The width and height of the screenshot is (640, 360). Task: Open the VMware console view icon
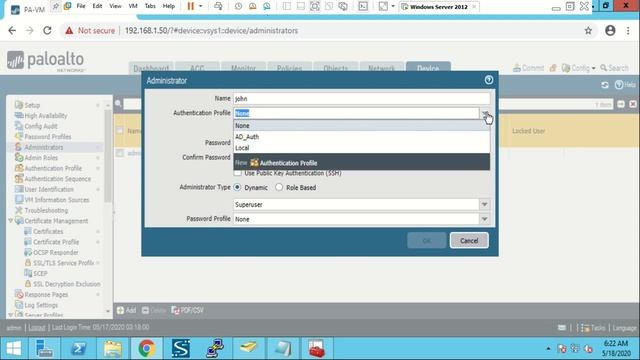363,6
